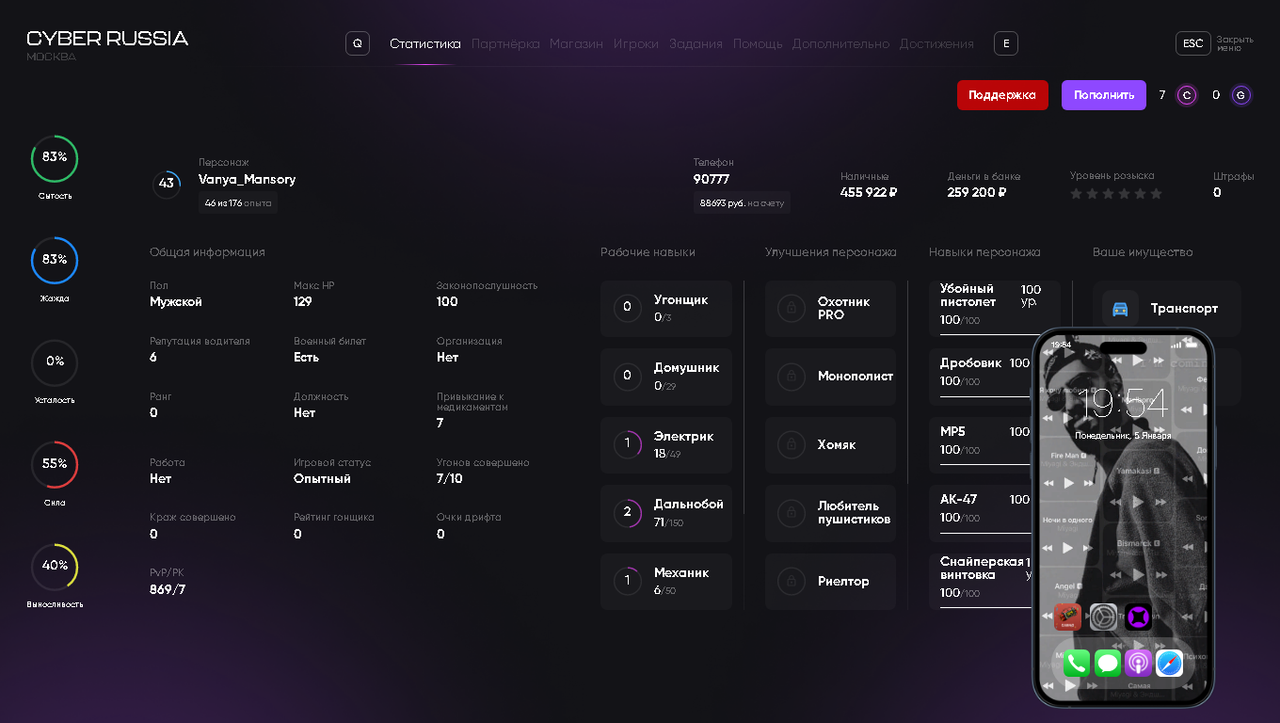Open the gray Settings gear app on smartphone

1103,617
